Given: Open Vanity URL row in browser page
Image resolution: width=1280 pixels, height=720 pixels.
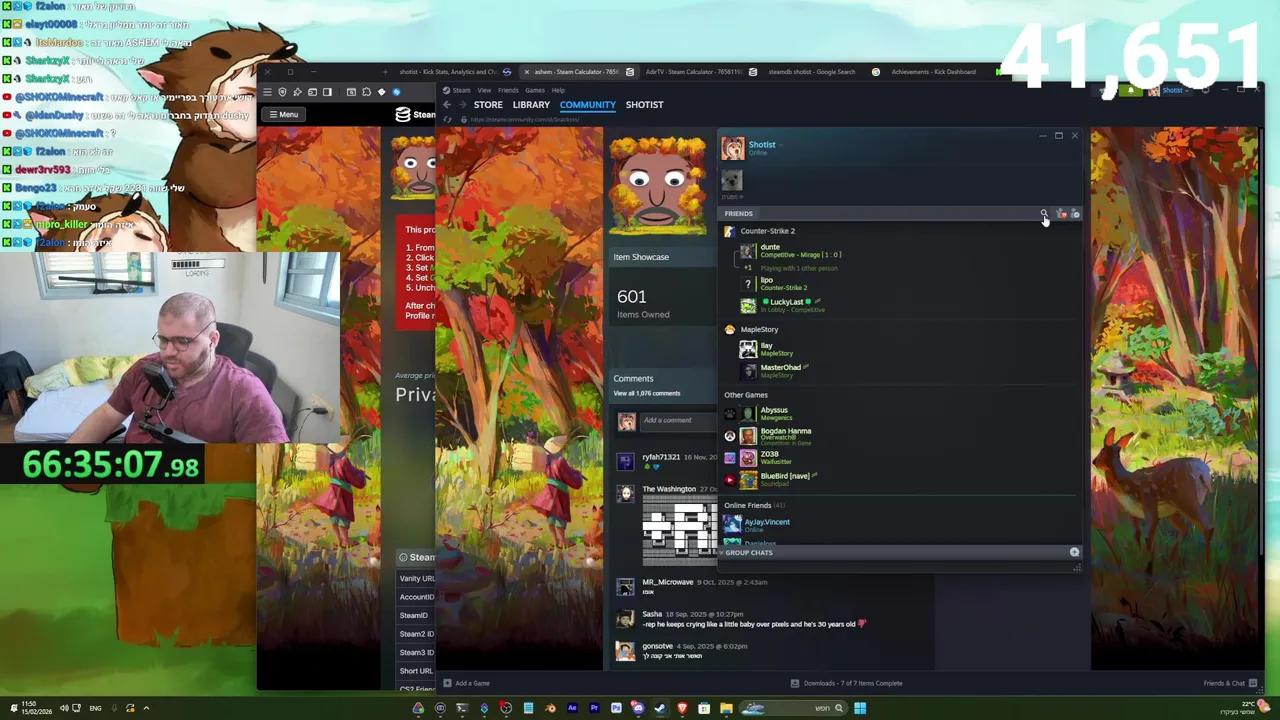Looking at the screenshot, I should [415, 578].
